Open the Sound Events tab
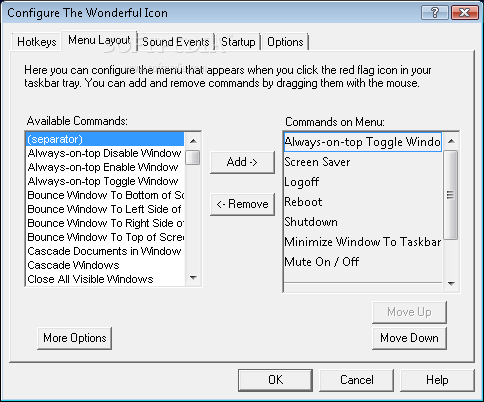Viewport: 484px width, 402px height. tap(176, 42)
